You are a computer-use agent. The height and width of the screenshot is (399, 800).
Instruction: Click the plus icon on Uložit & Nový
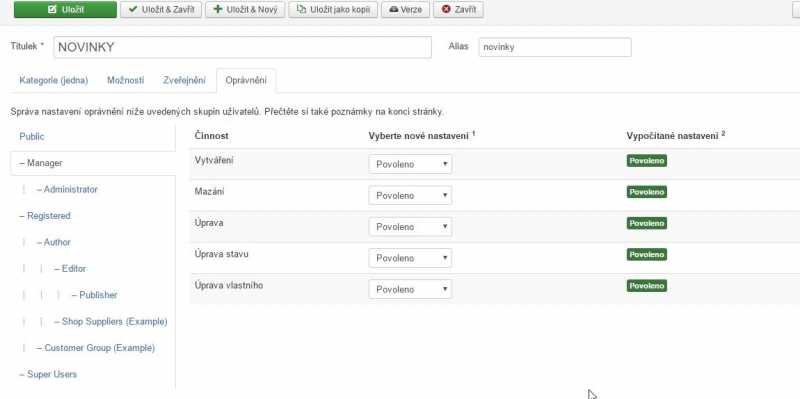coord(218,9)
